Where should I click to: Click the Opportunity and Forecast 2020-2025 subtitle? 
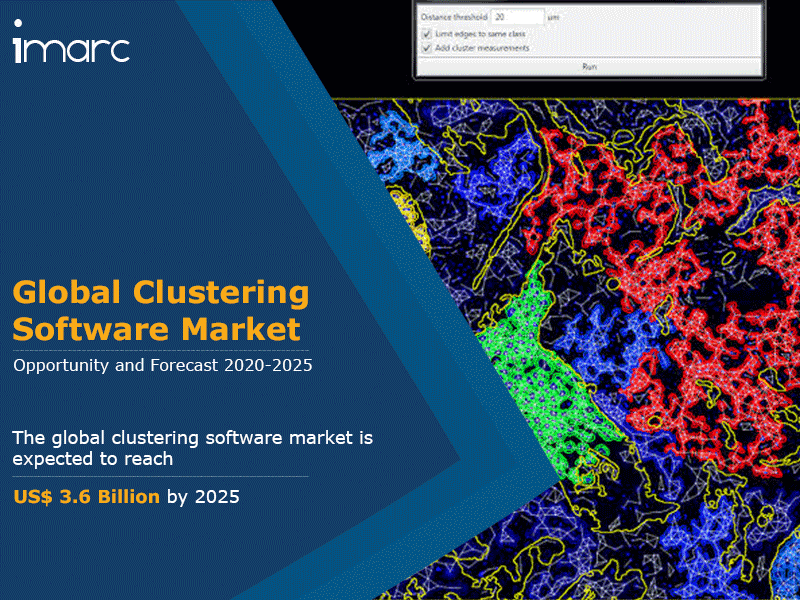[x=163, y=366]
